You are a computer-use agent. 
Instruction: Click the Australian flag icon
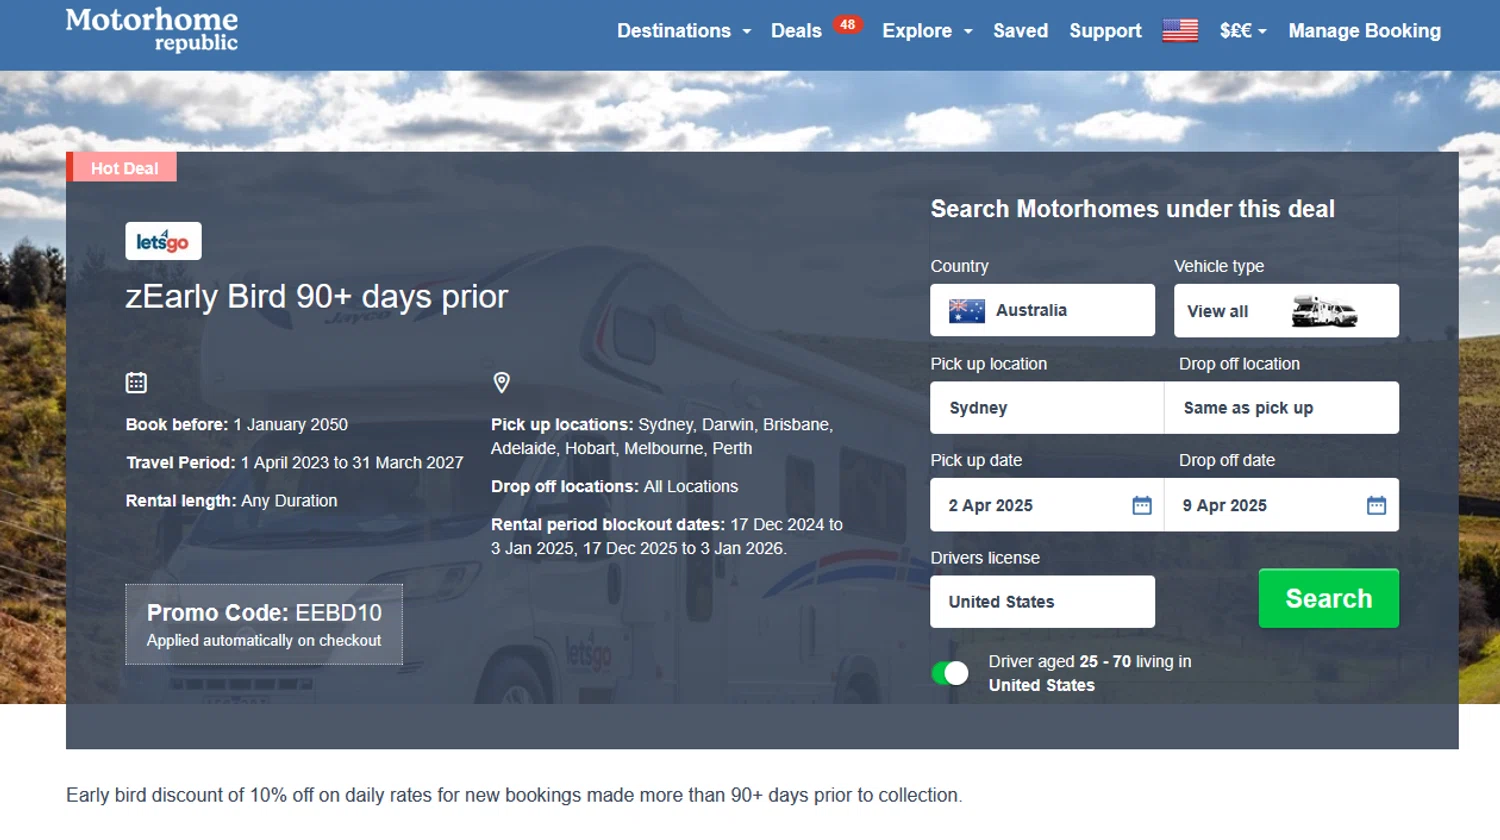(x=967, y=311)
